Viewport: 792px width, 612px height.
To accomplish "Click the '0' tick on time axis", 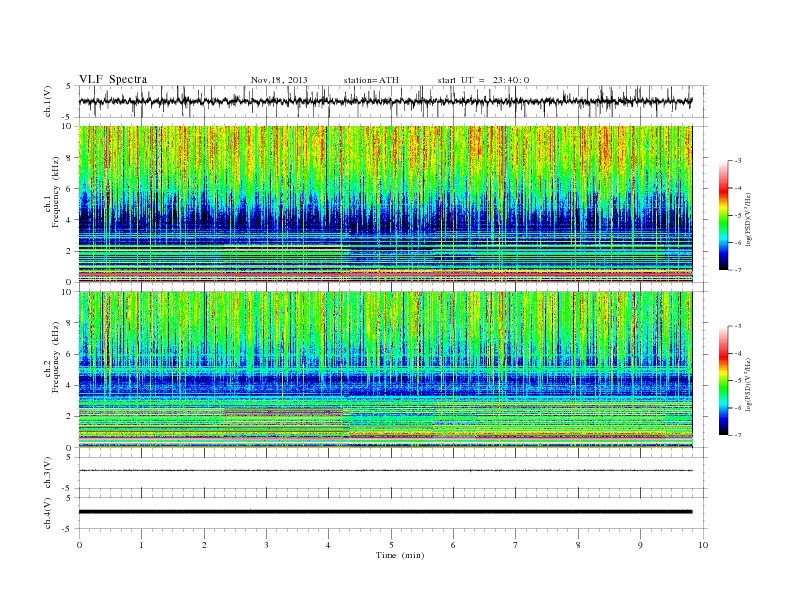I will point(79,545).
